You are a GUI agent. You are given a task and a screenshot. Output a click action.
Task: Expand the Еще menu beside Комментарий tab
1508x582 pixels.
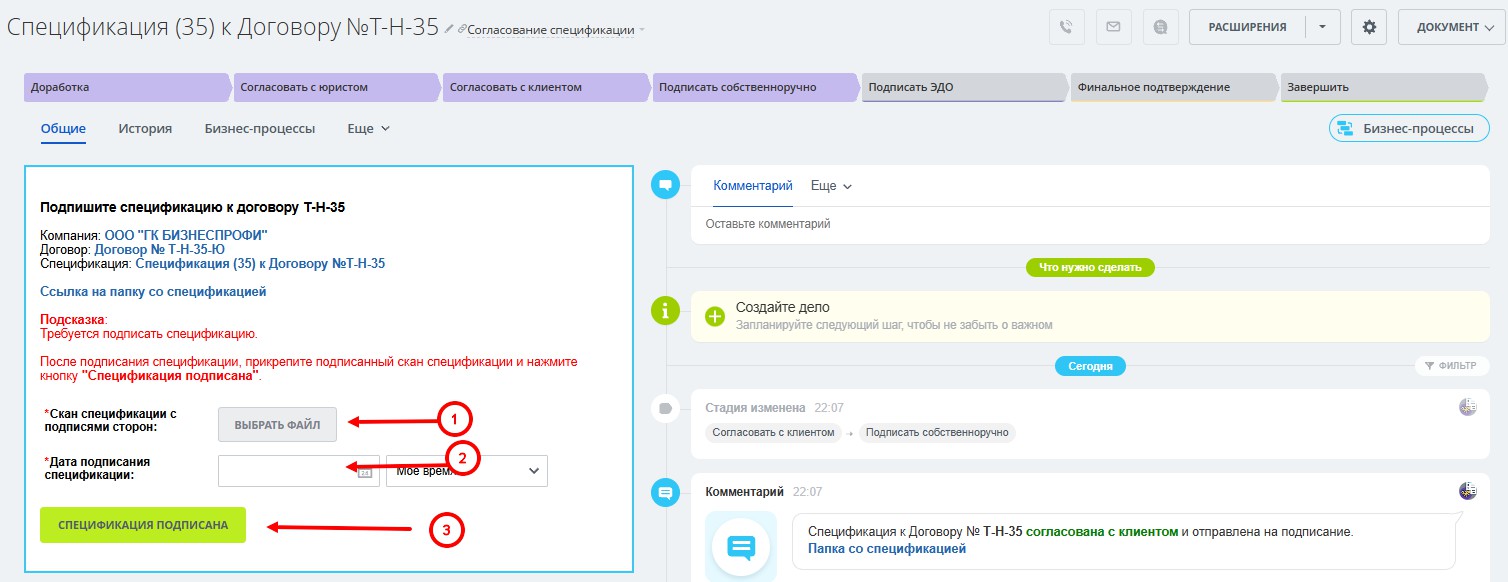(x=831, y=186)
